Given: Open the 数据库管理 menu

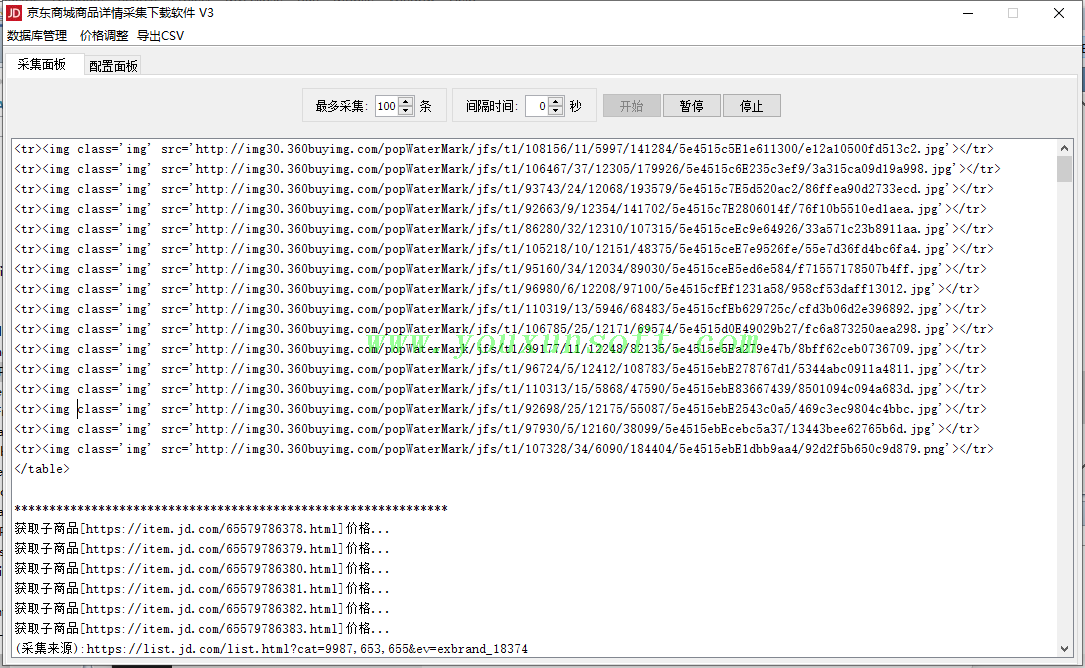Looking at the screenshot, I should click(x=37, y=35).
